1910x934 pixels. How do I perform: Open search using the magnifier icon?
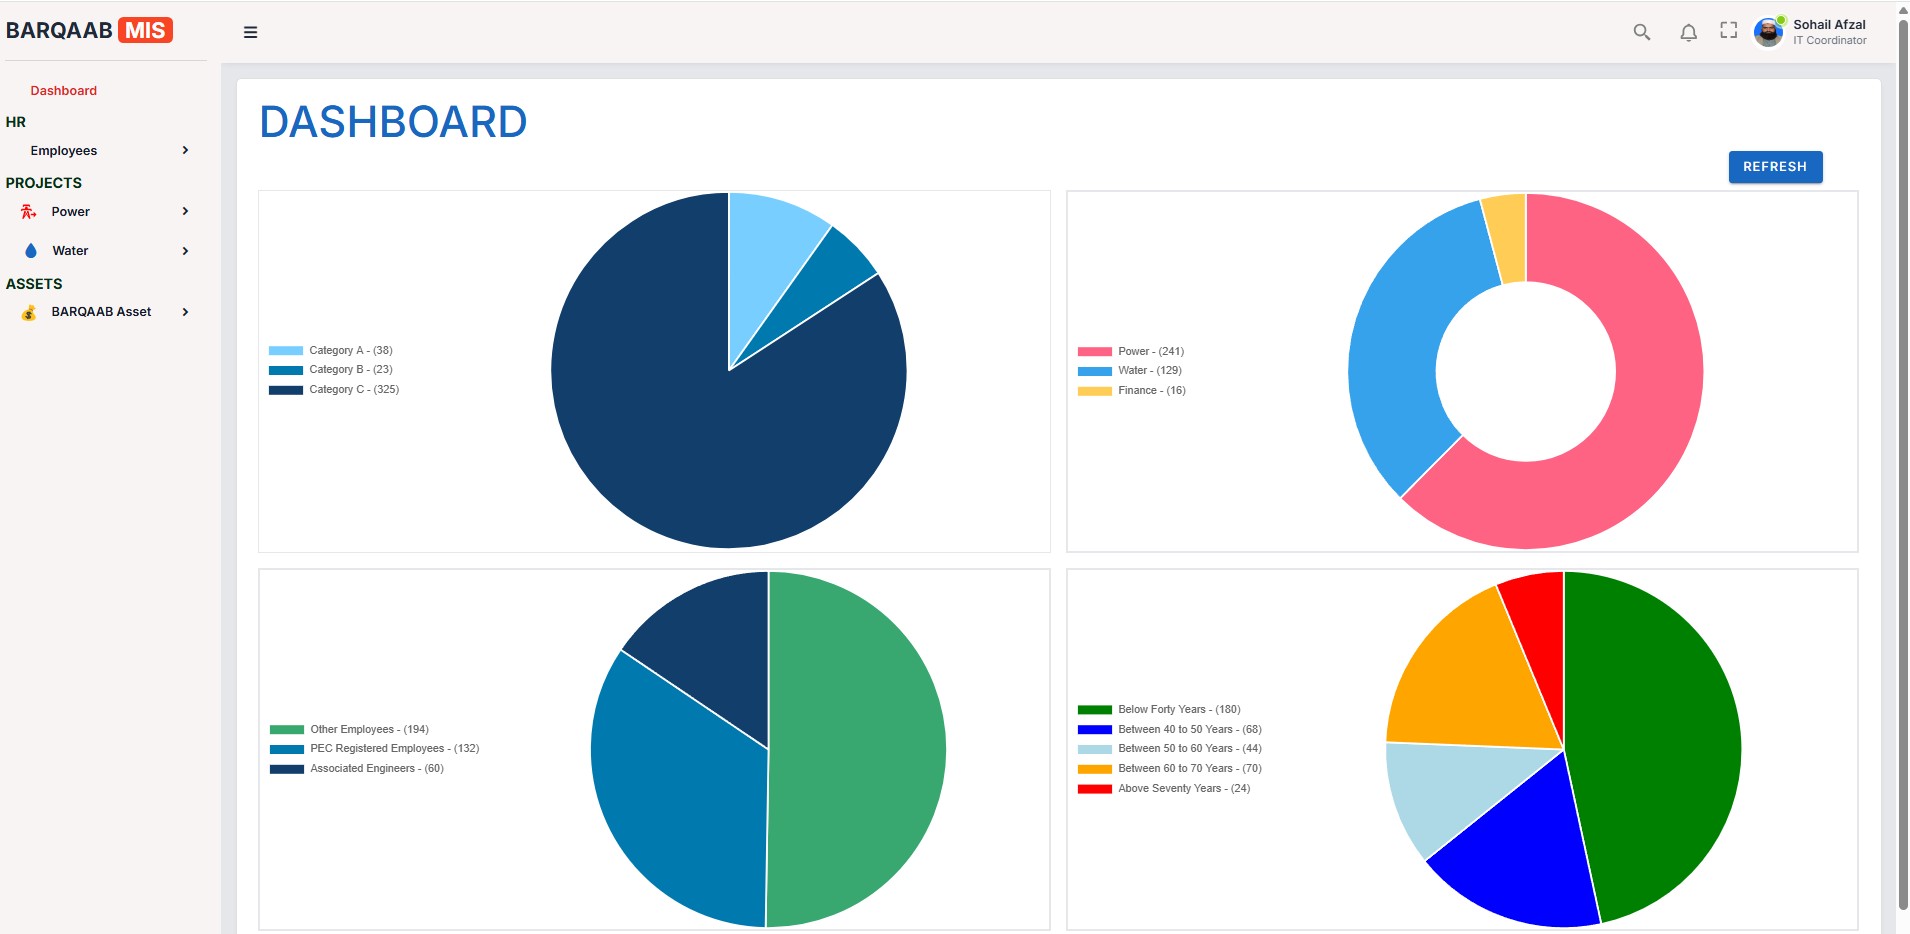[x=1641, y=32]
